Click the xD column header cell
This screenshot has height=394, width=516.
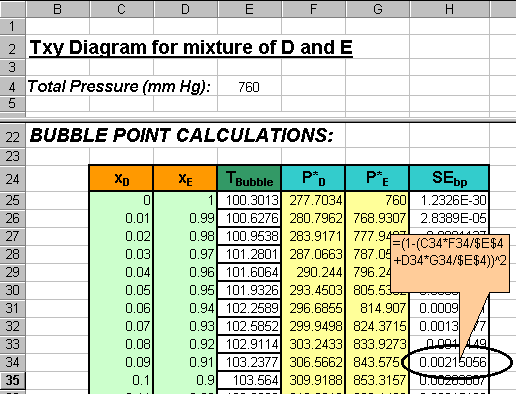click(121, 178)
